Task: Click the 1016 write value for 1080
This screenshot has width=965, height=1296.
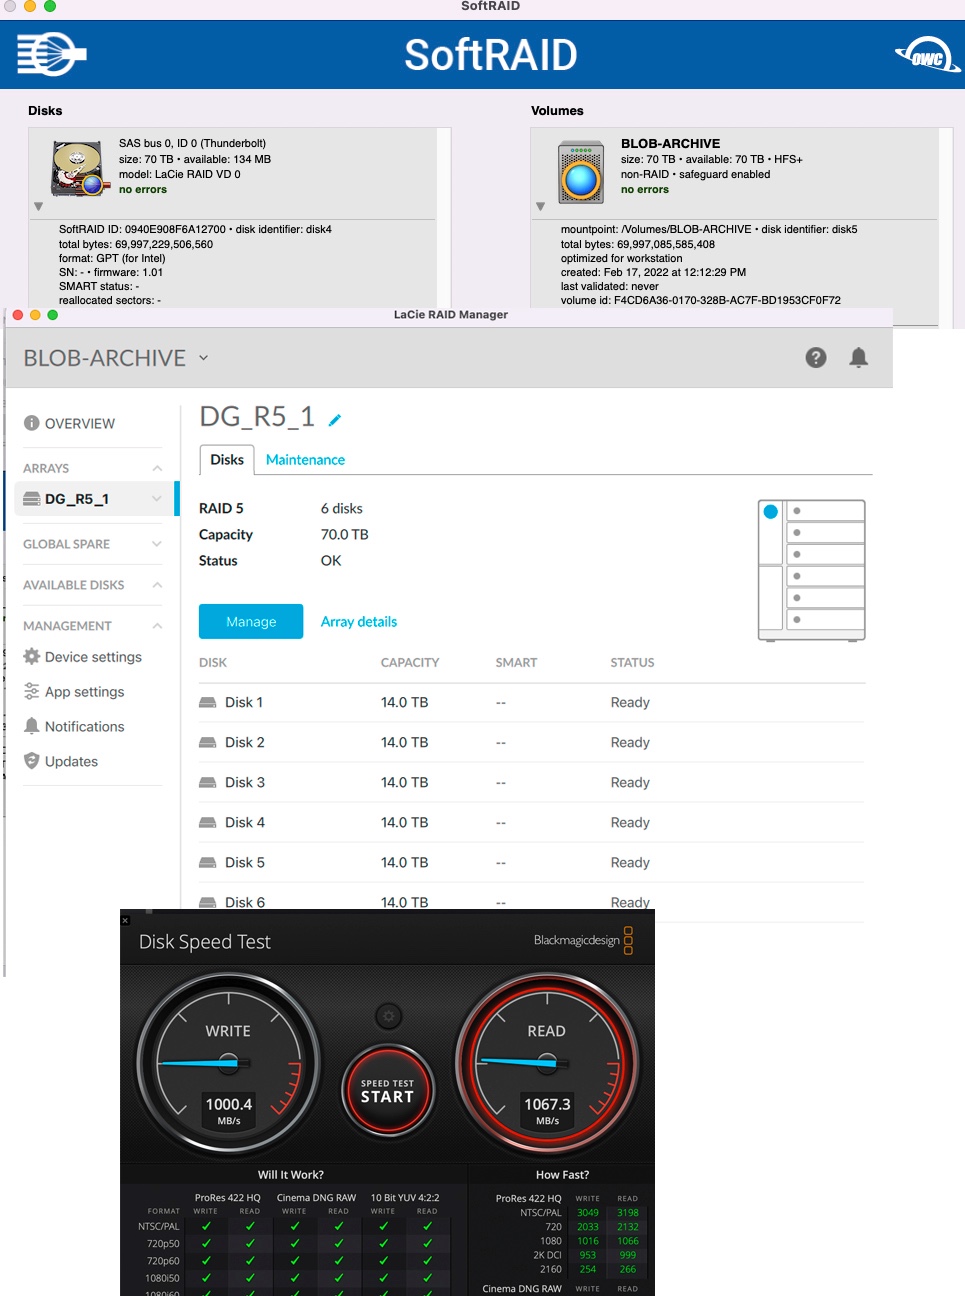Action: (x=588, y=1241)
